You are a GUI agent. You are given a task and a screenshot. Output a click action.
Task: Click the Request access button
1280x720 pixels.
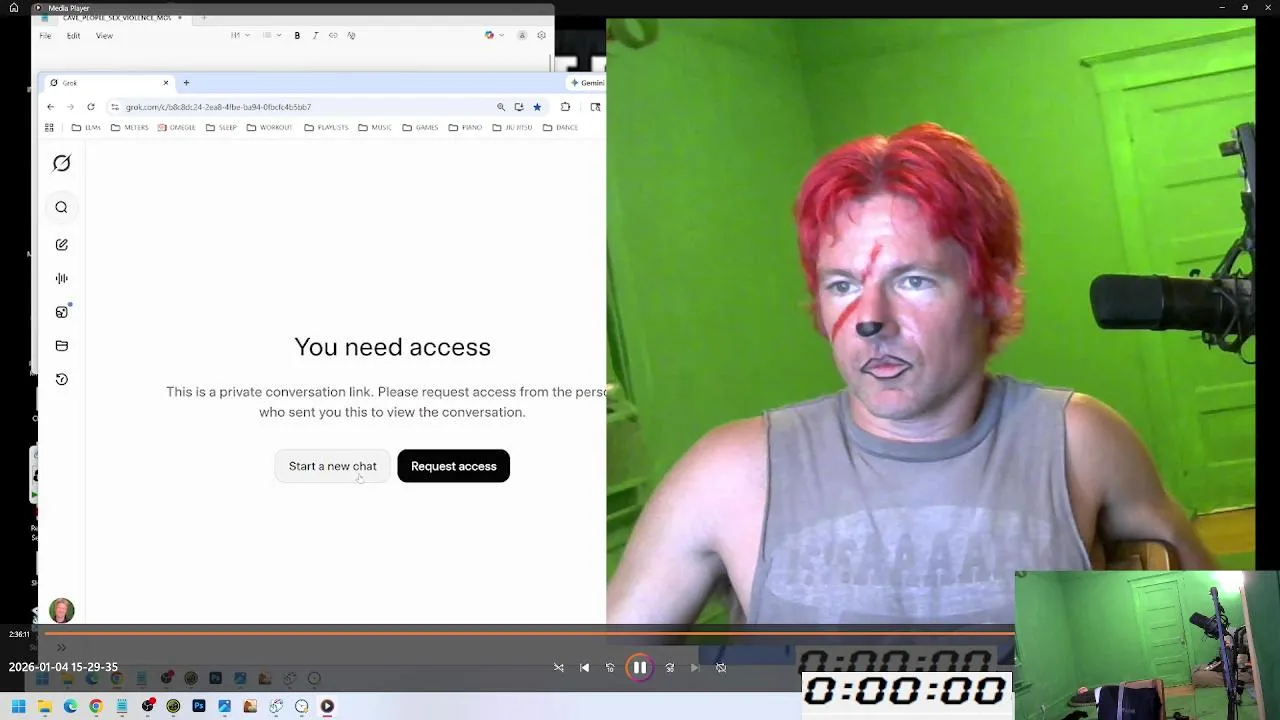(453, 466)
